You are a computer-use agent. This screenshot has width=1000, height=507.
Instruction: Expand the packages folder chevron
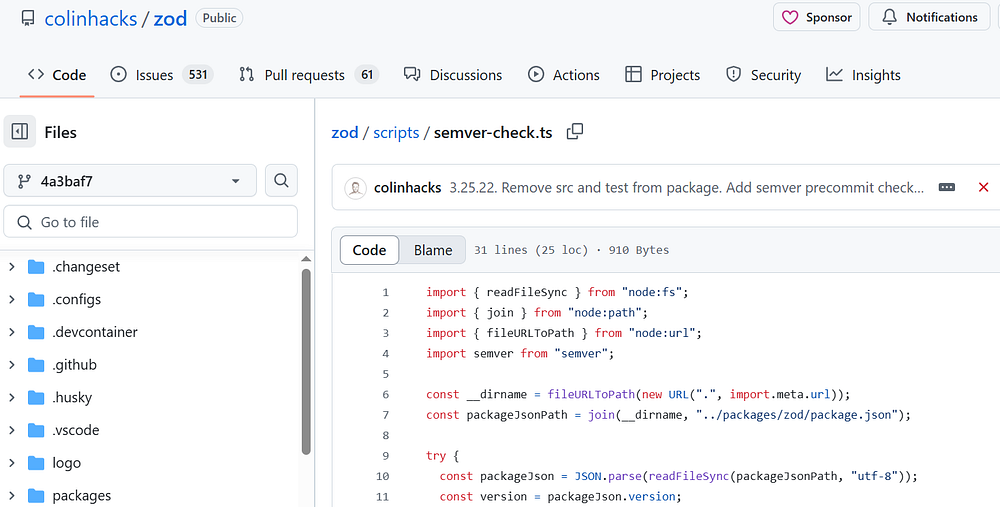tap(11, 496)
